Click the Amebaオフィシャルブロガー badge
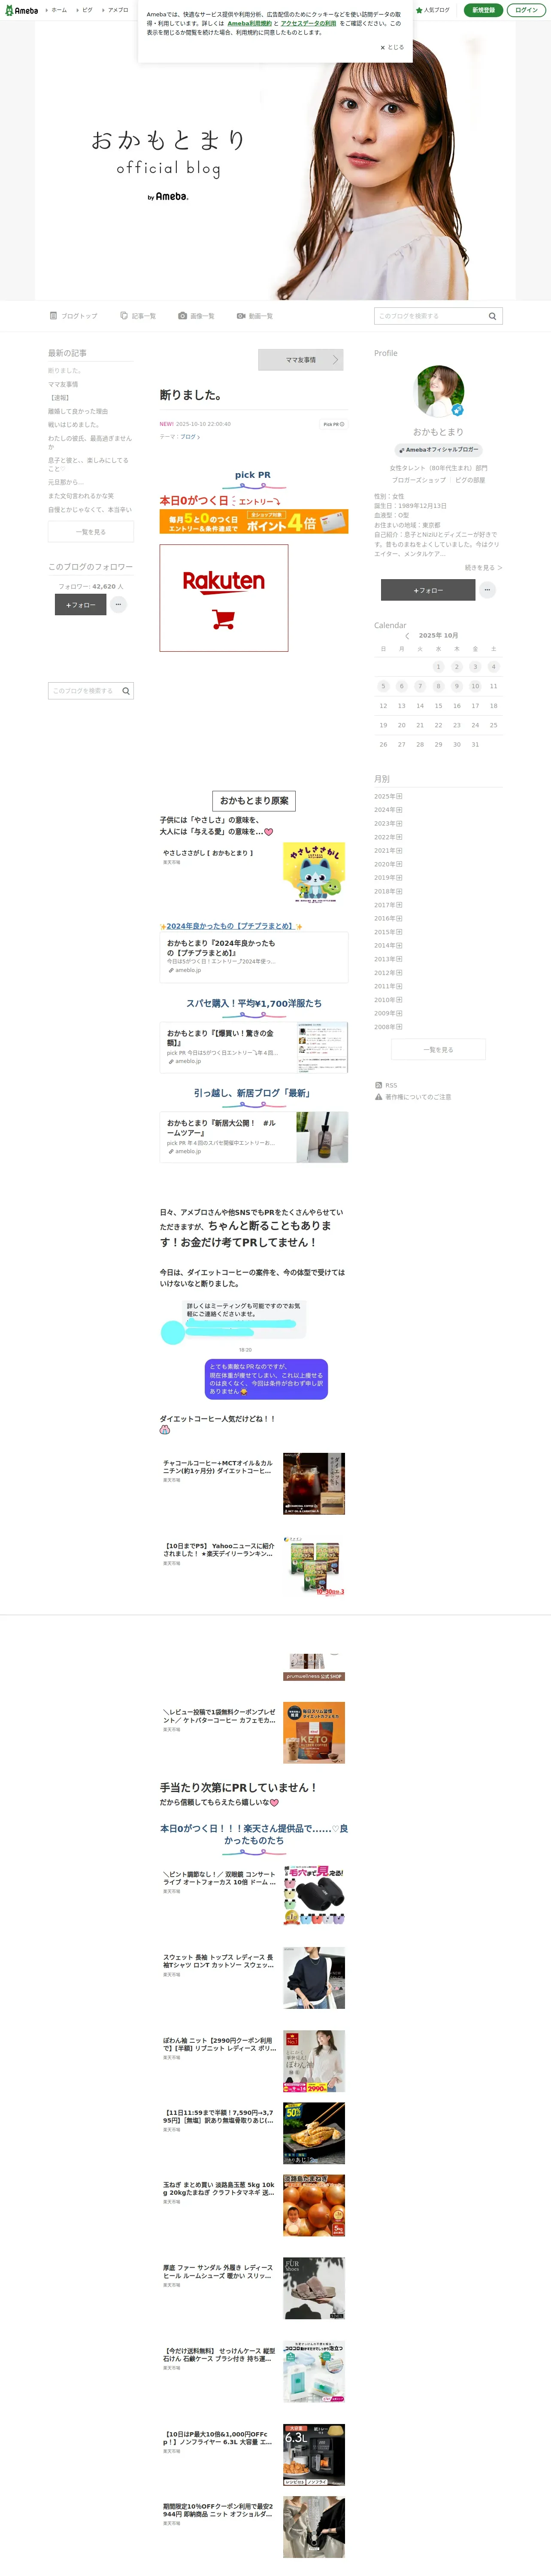This screenshot has width=551, height=2576. click(x=438, y=450)
